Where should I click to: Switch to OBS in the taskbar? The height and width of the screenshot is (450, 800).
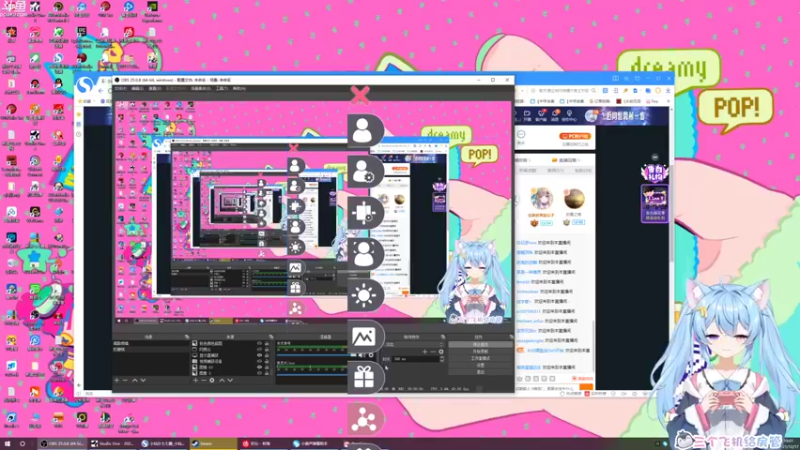coord(62,444)
